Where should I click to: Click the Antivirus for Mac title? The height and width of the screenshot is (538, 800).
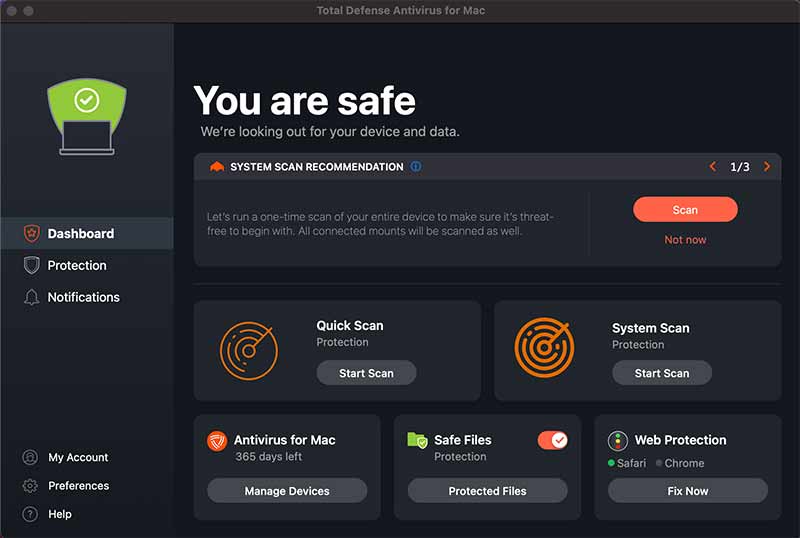(285, 440)
